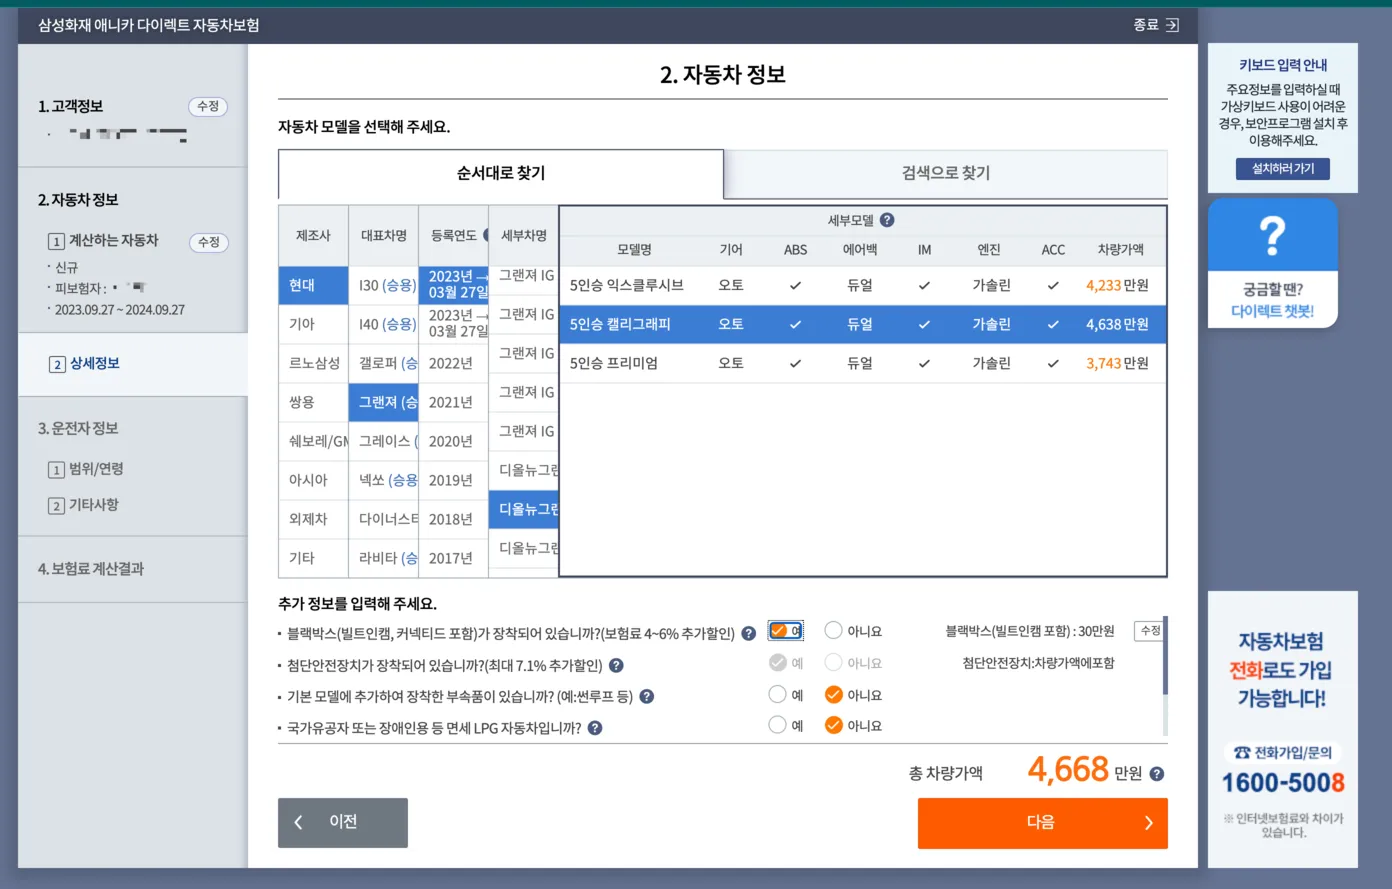Click the 다이렉트 챗봇 question mark icon

(1272, 233)
